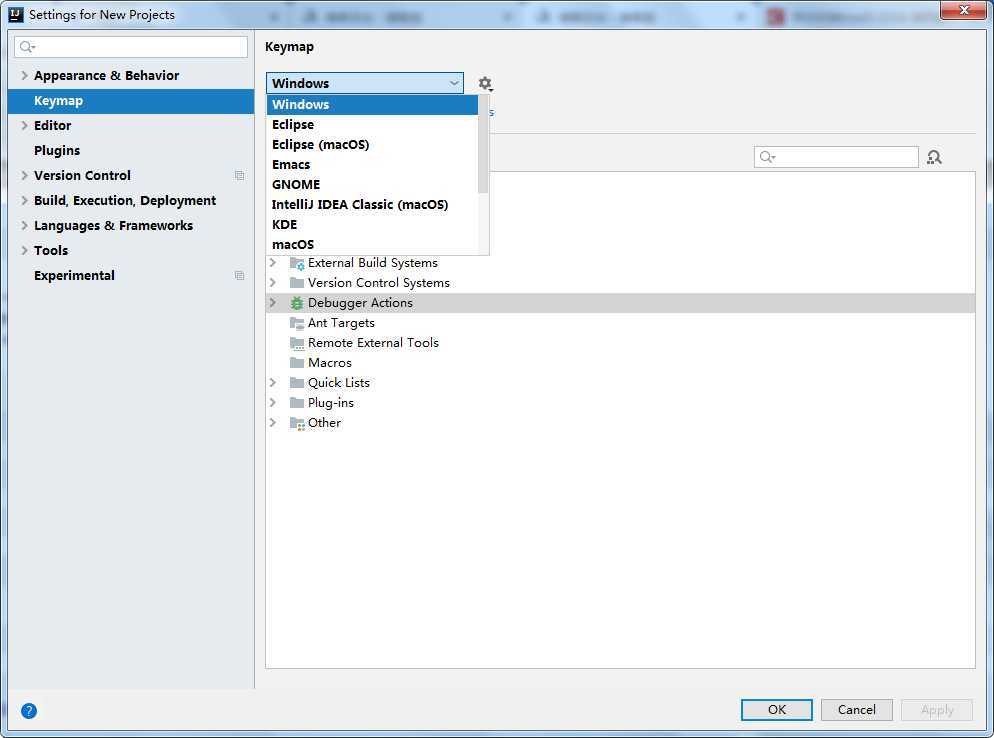
Task: Expand Version Control settings group
Action: (x=24, y=175)
